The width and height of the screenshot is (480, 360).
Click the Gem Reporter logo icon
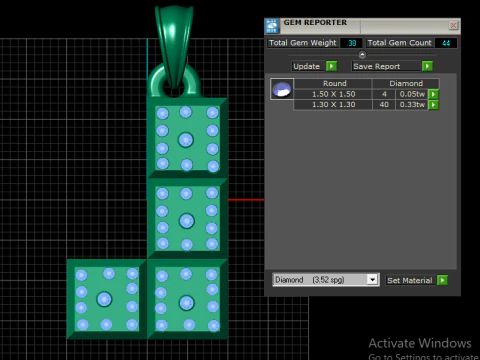pyautogui.click(x=272, y=26)
